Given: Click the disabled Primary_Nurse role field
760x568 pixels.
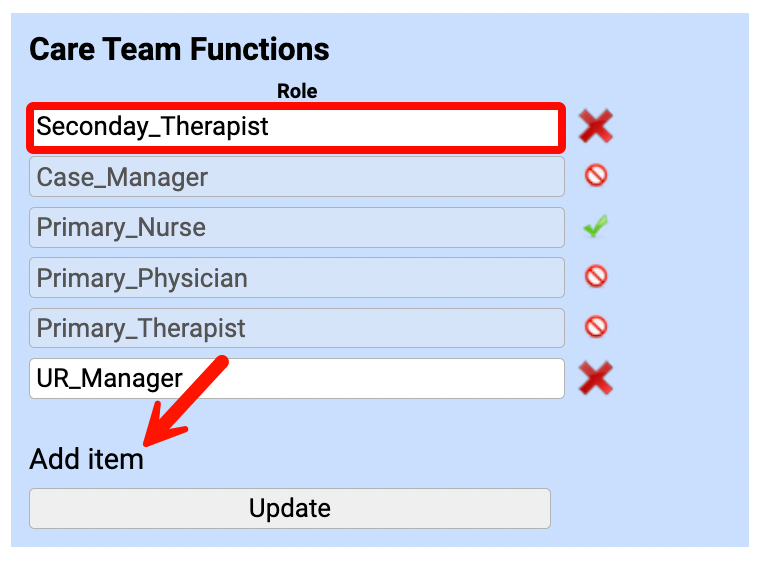Looking at the screenshot, I should 295,228.
